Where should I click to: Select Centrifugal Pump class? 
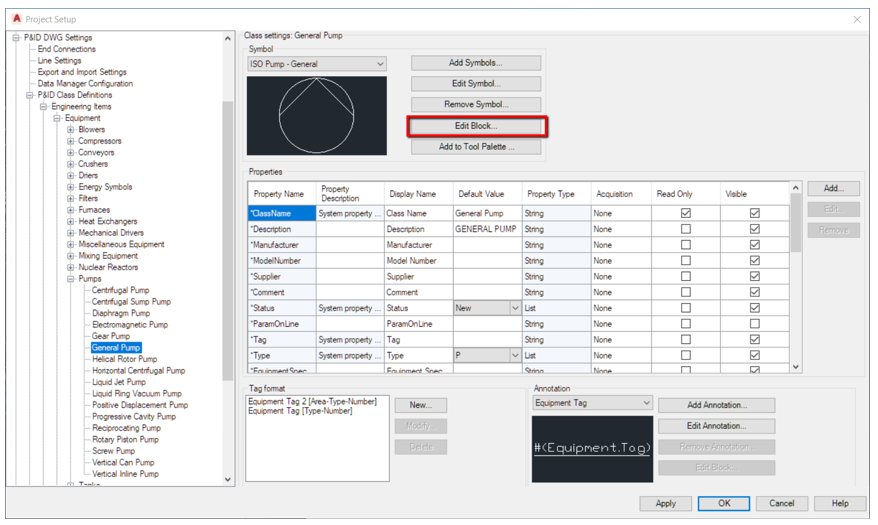click(120, 290)
